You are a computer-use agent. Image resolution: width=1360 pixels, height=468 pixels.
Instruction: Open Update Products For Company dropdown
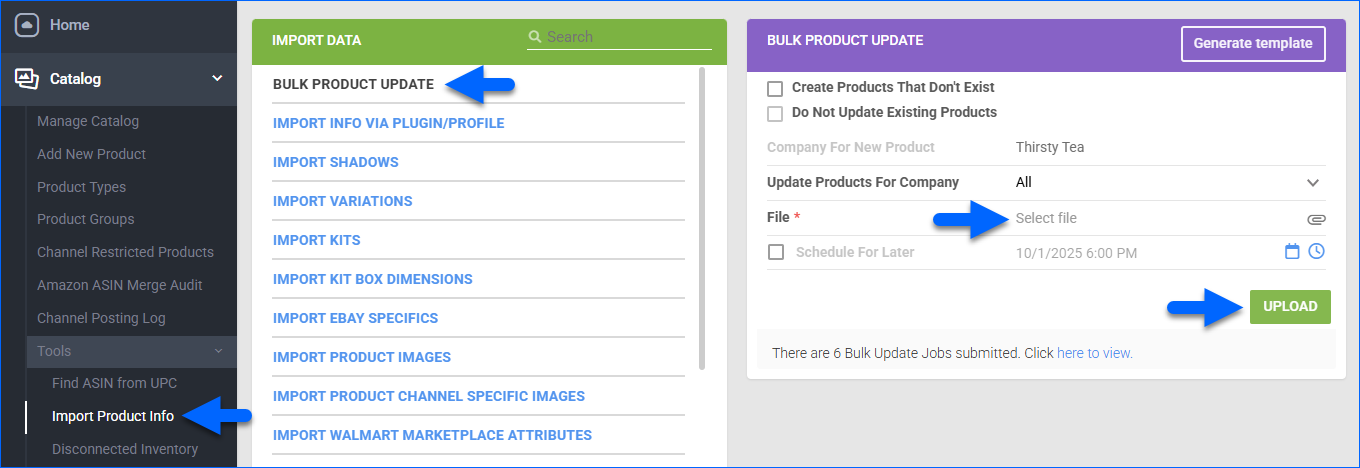(x=1313, y=183)
